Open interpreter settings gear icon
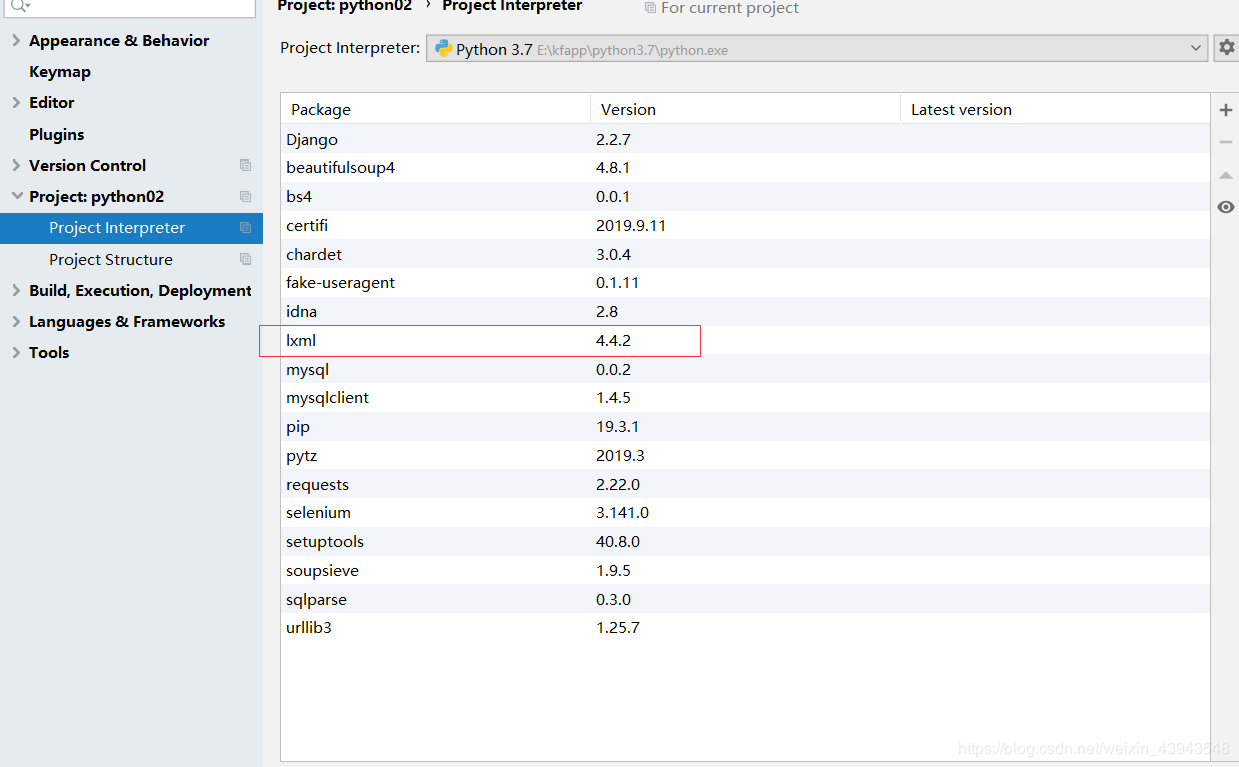The width and height of the screenshot is (1239, 767). [x=1227, y=47]
